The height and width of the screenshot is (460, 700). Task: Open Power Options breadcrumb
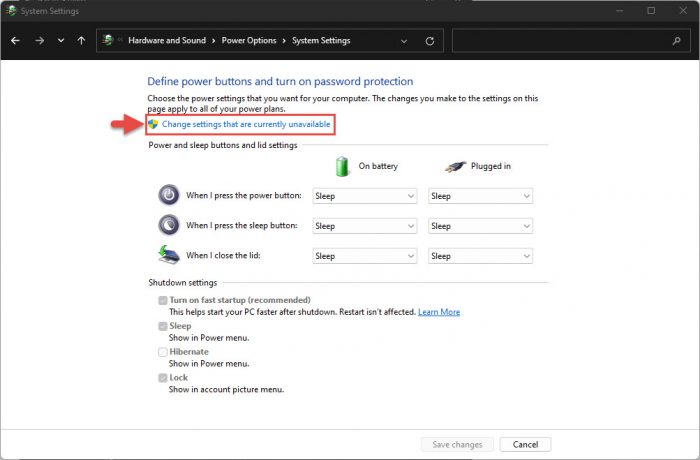(249, 41)
